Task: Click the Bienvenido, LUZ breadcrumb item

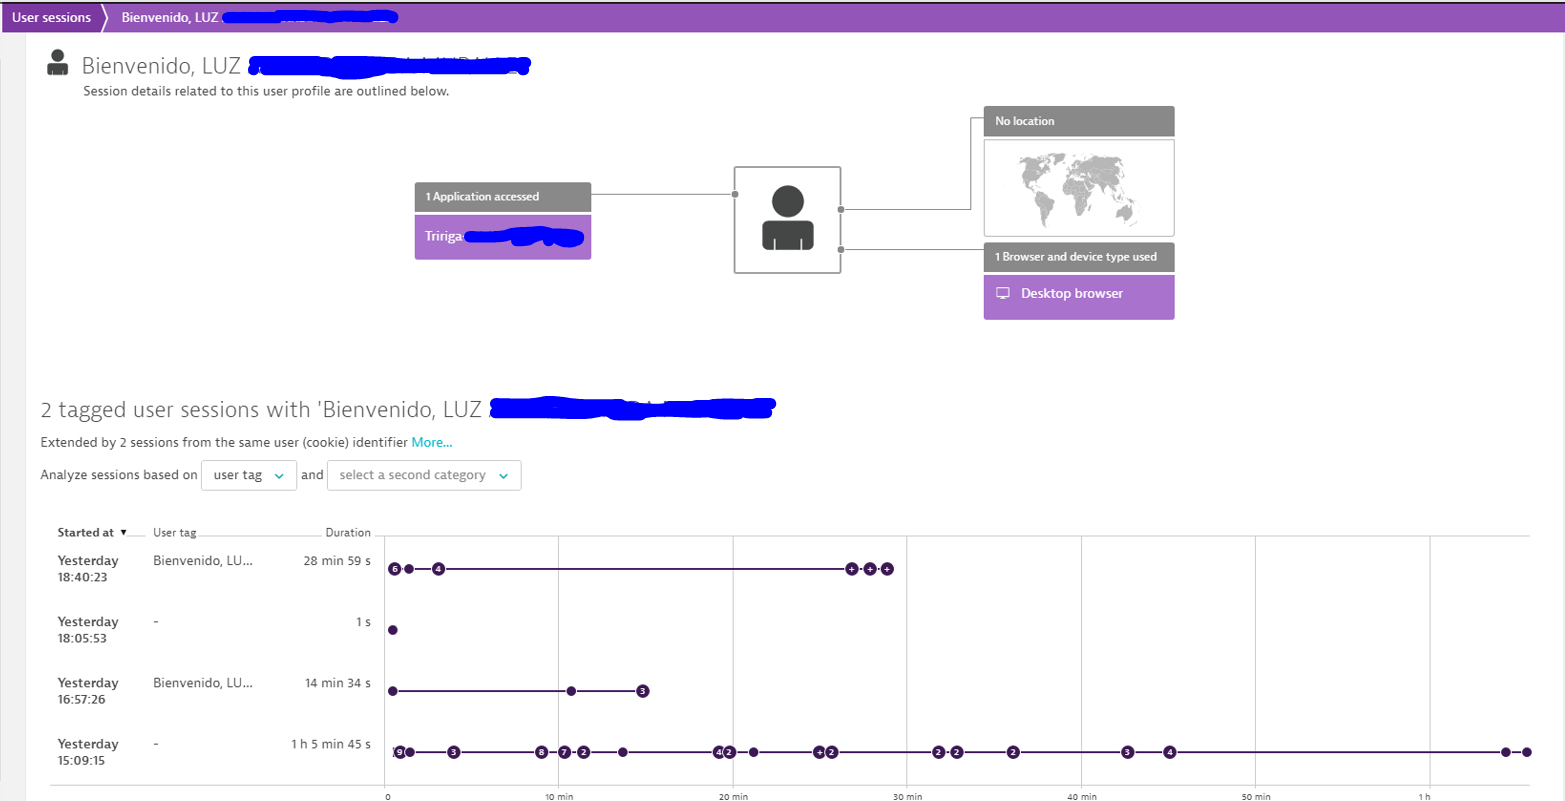Action: pos(168,17)
